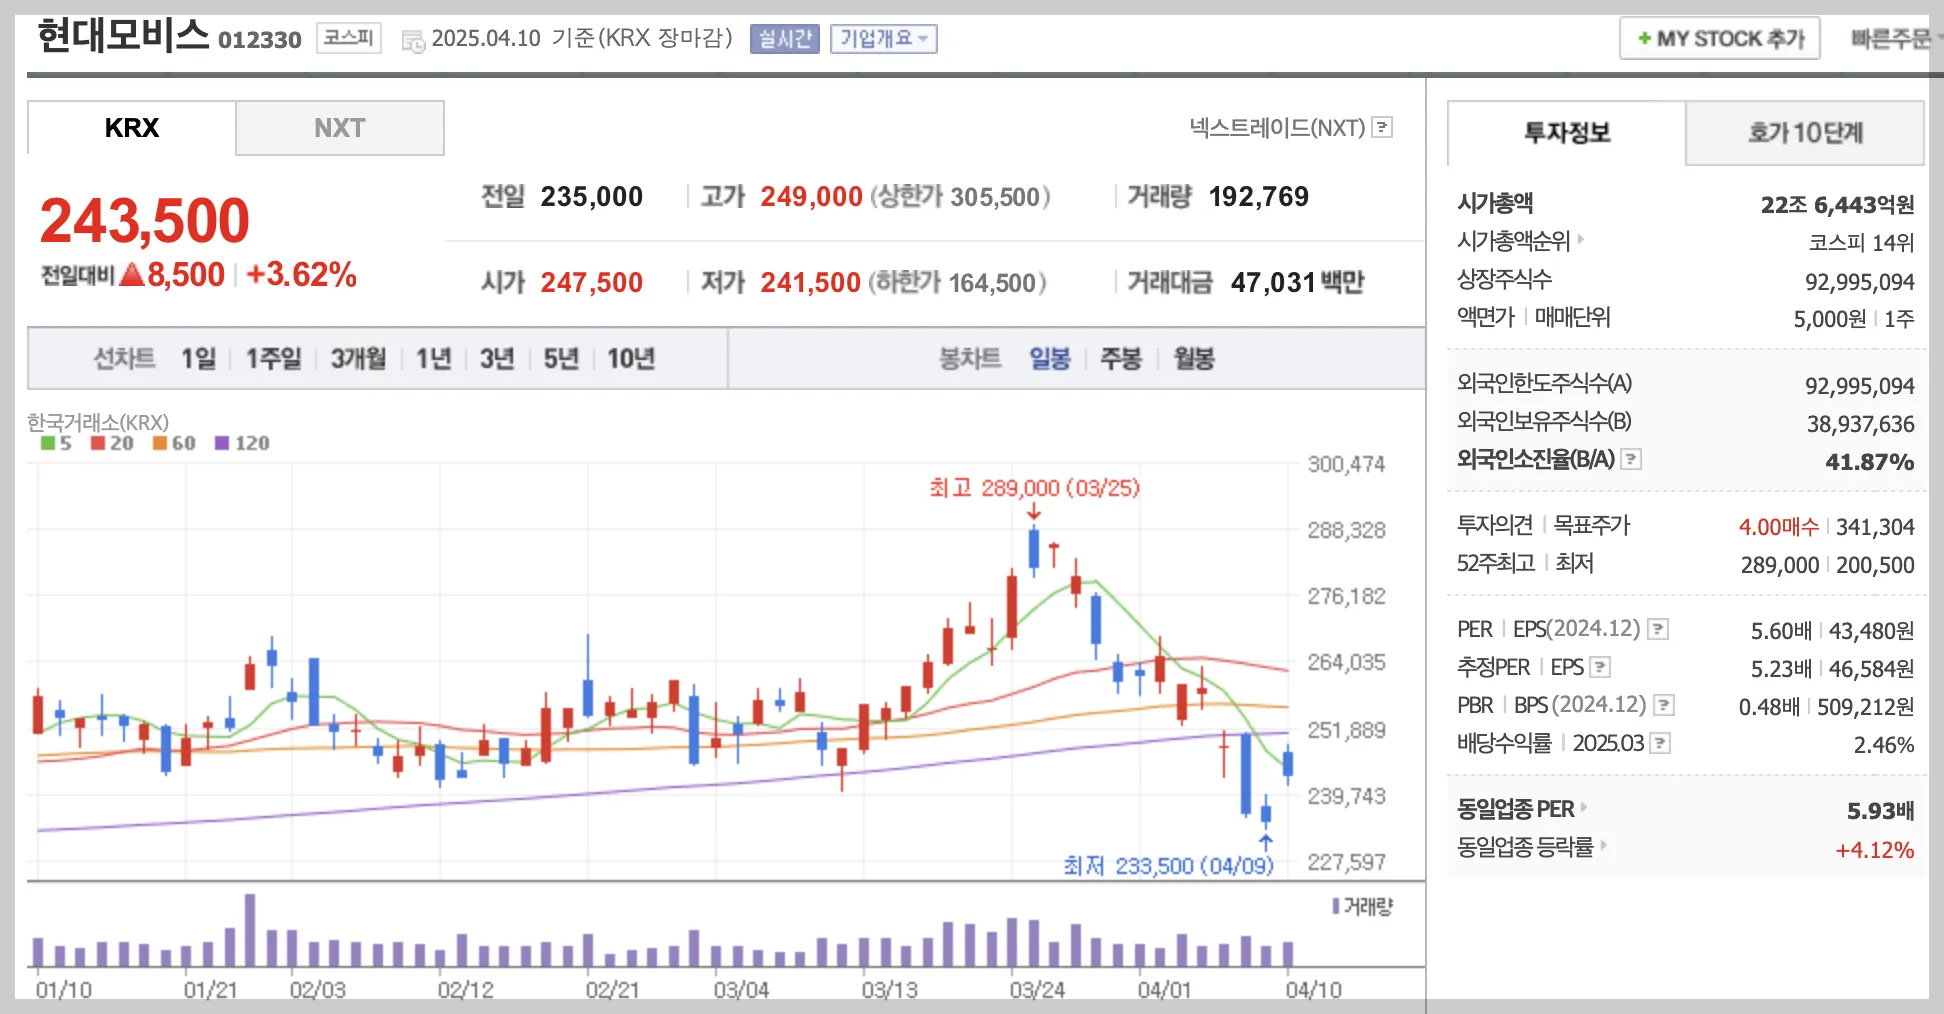The width and height of the screenshot is (1944, 1014).
Task: Click the orange 60-day average legend square
Action: pos(160,443)
